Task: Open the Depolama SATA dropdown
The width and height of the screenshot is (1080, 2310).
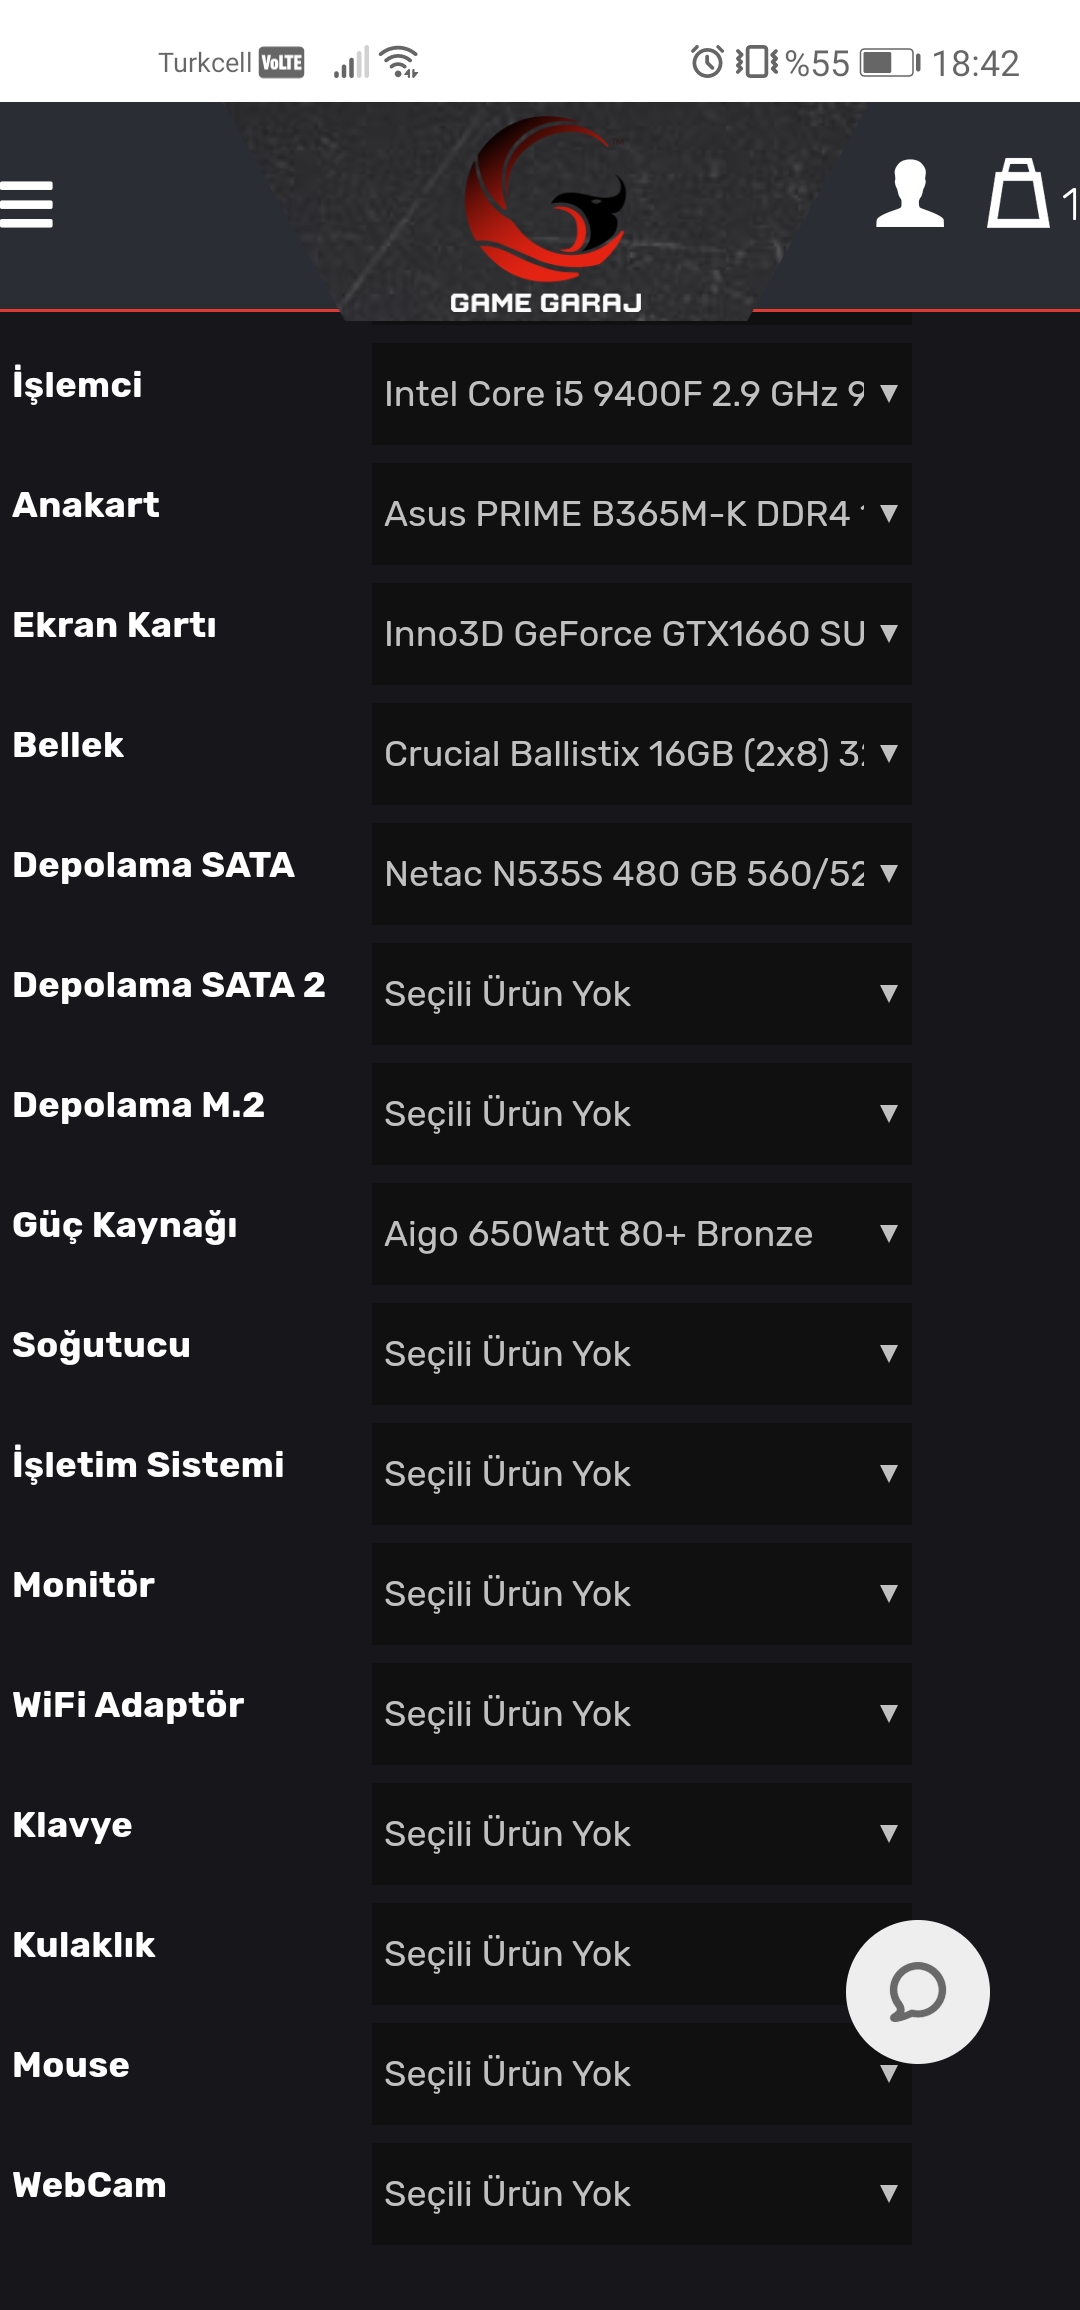Action: click(641, 874)
